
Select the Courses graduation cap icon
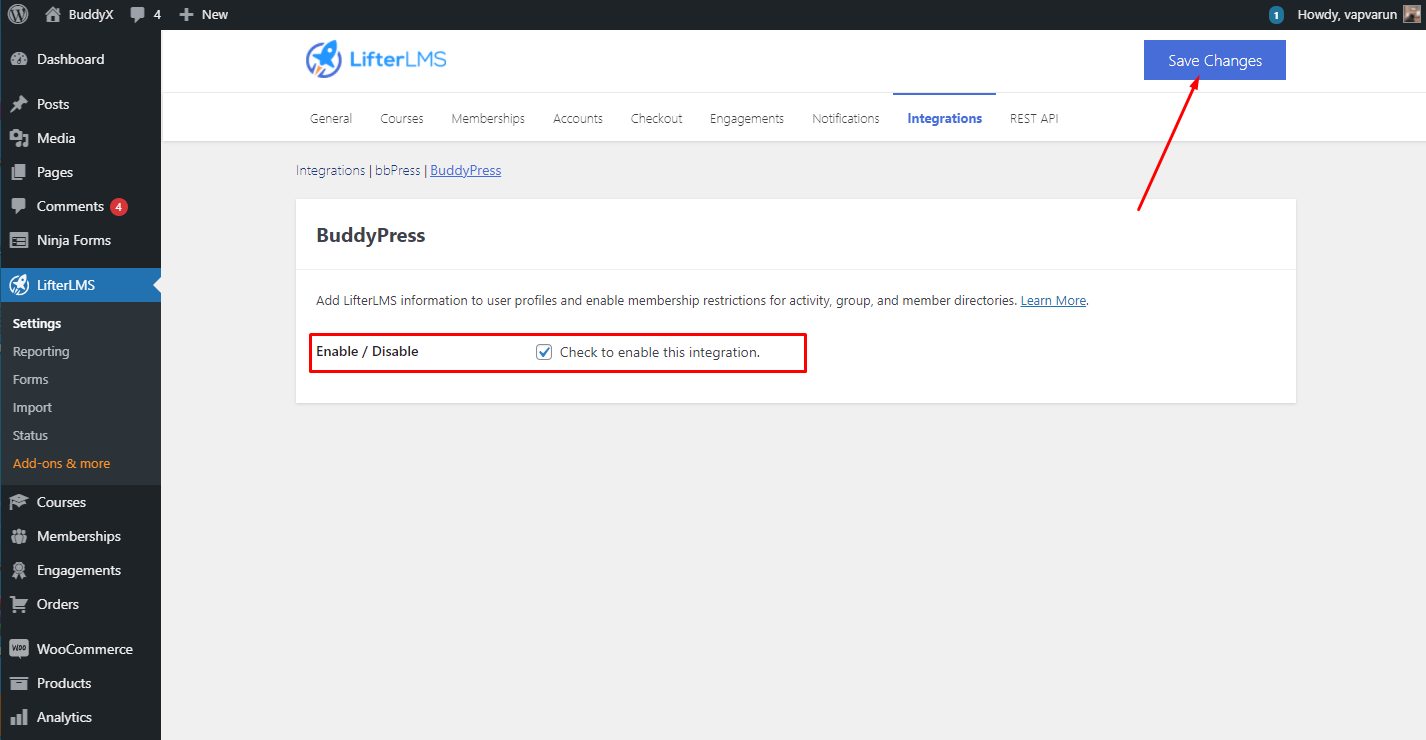(21, 502)
